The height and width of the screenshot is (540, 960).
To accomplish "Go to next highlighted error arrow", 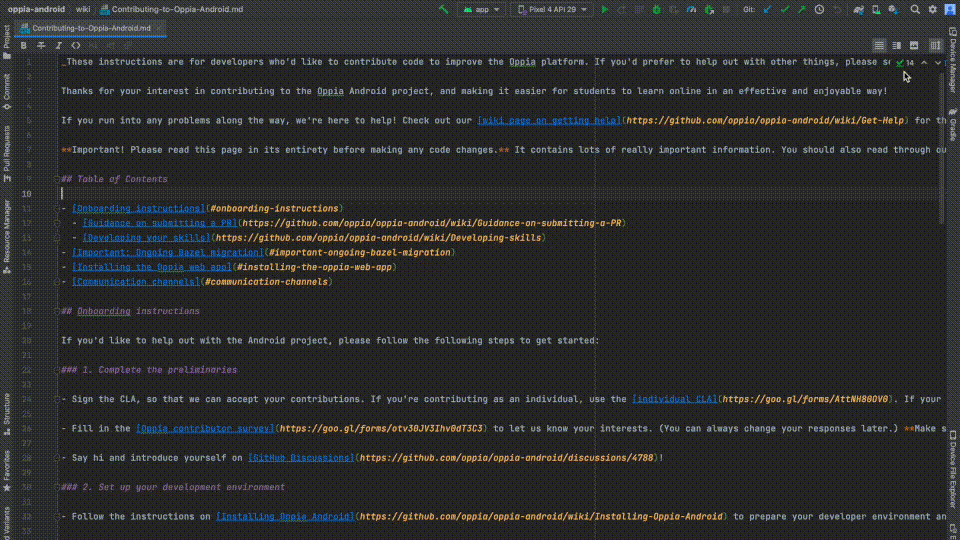I will (937, 62).
